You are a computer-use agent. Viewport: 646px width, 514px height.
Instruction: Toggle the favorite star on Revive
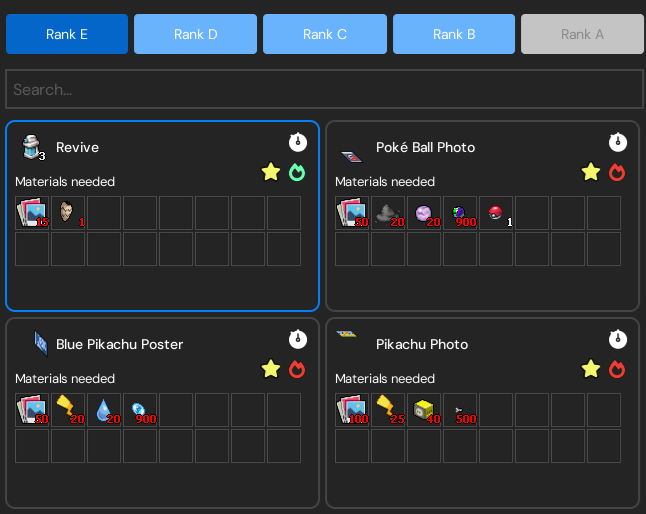(270, 172)
